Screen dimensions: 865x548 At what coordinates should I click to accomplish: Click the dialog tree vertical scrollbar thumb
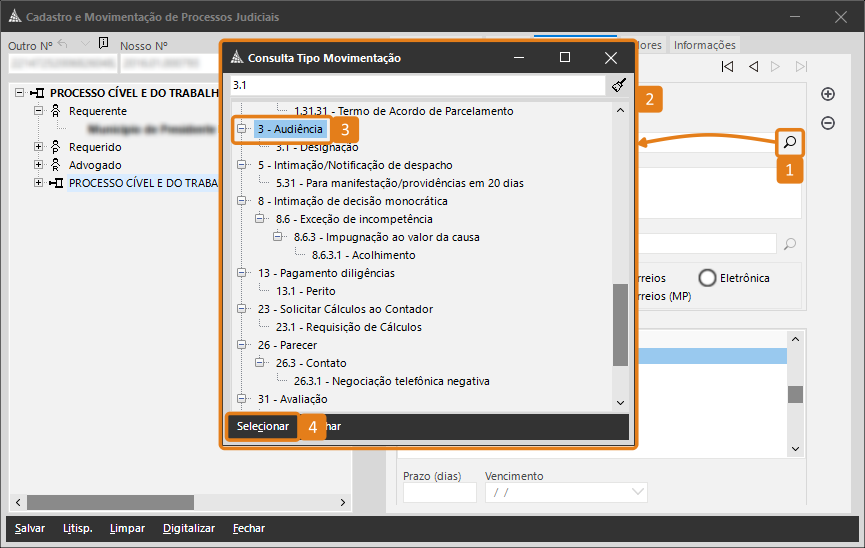(x=620, y=325)
